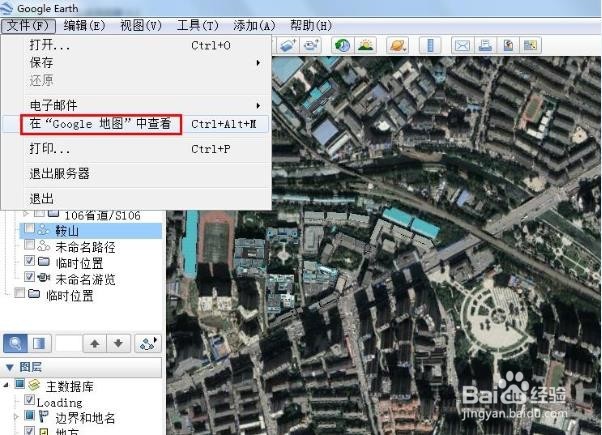Toggle the 主数据库 checkbox
602x435 pixels.
pos(20,383)
